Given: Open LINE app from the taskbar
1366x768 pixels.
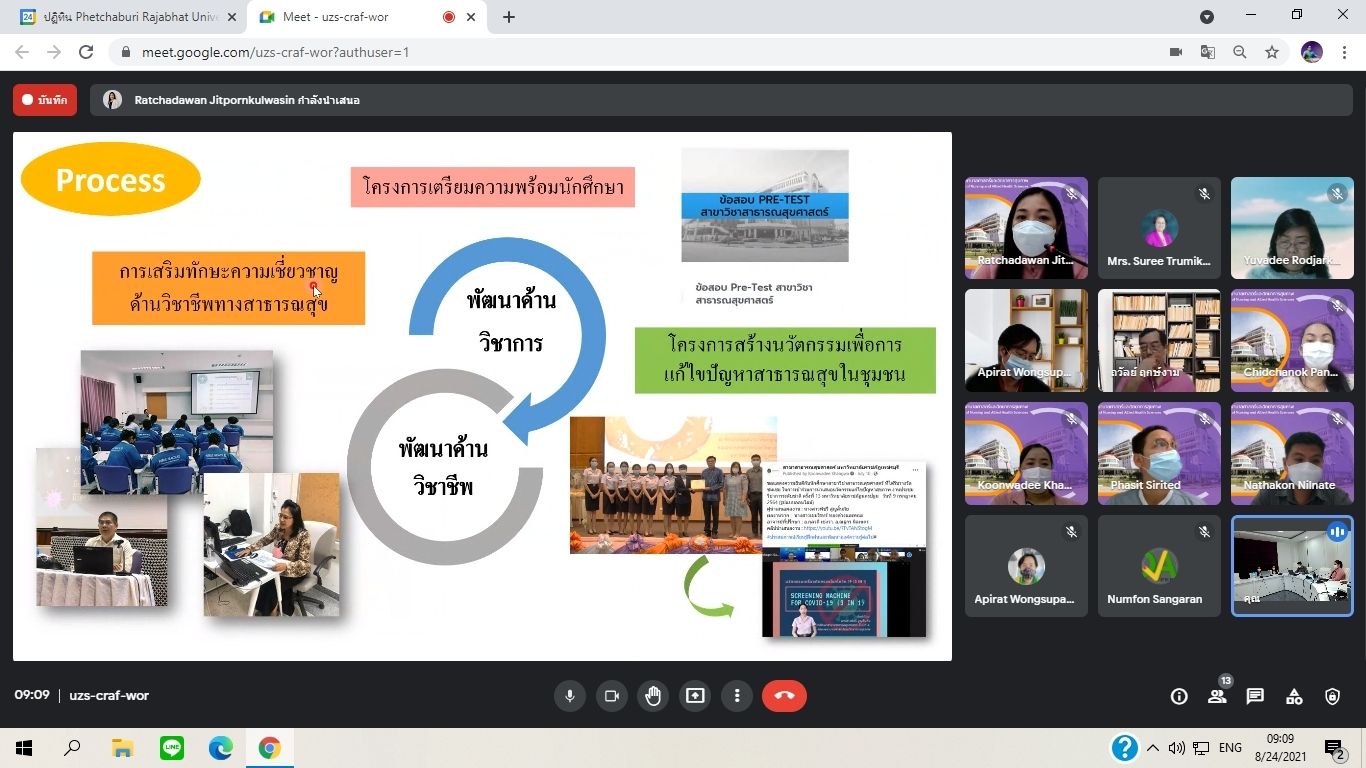Looking at the screenshot, I should 172,748.
